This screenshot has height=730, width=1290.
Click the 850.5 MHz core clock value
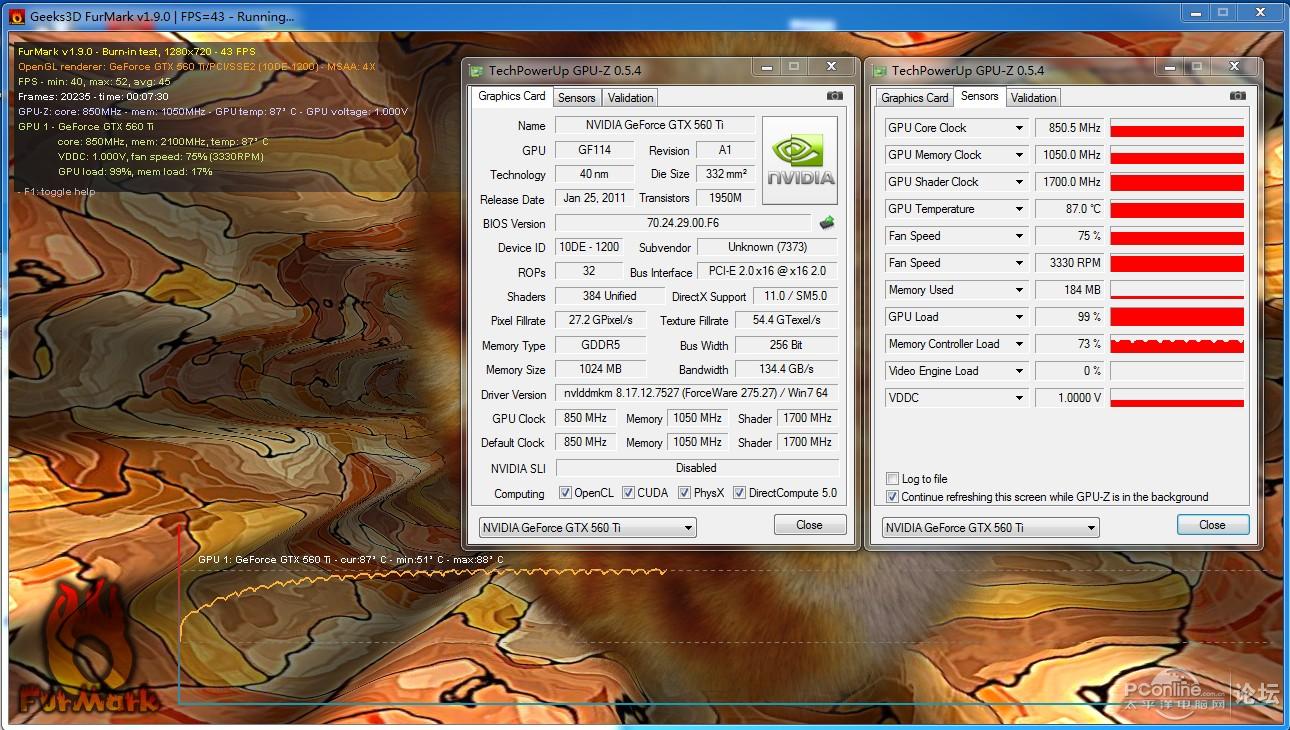(x=1069, y=128)
